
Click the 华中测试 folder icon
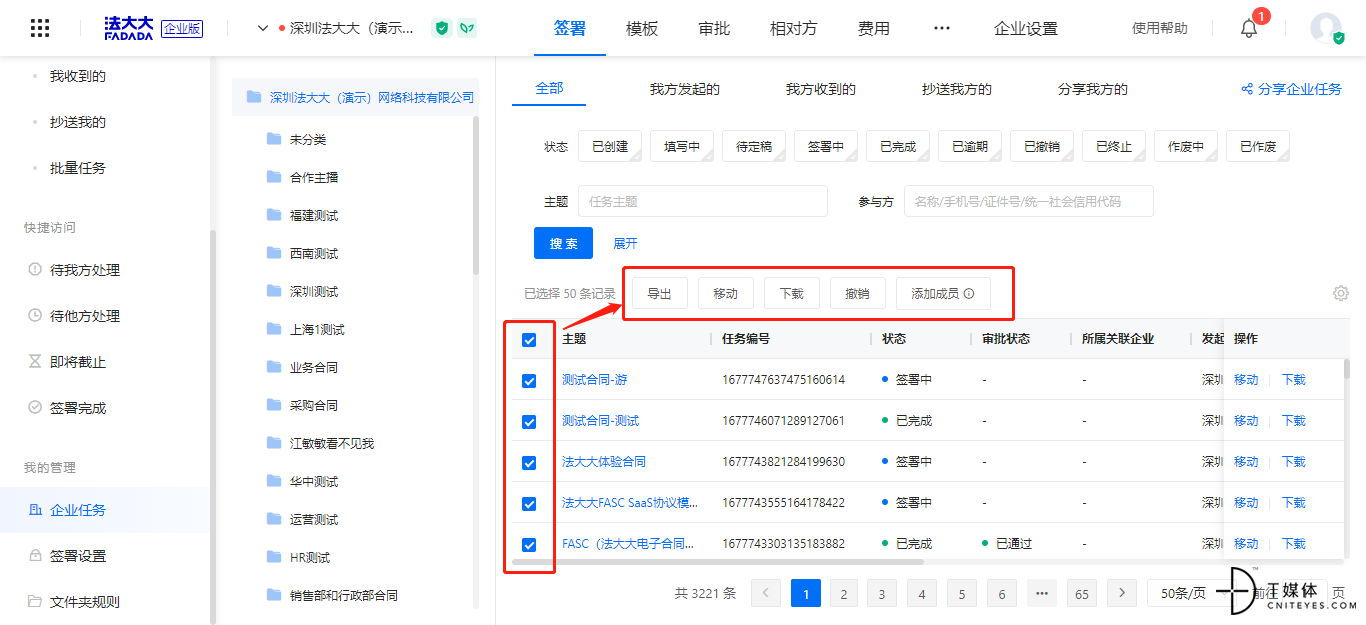coord(274,481)
